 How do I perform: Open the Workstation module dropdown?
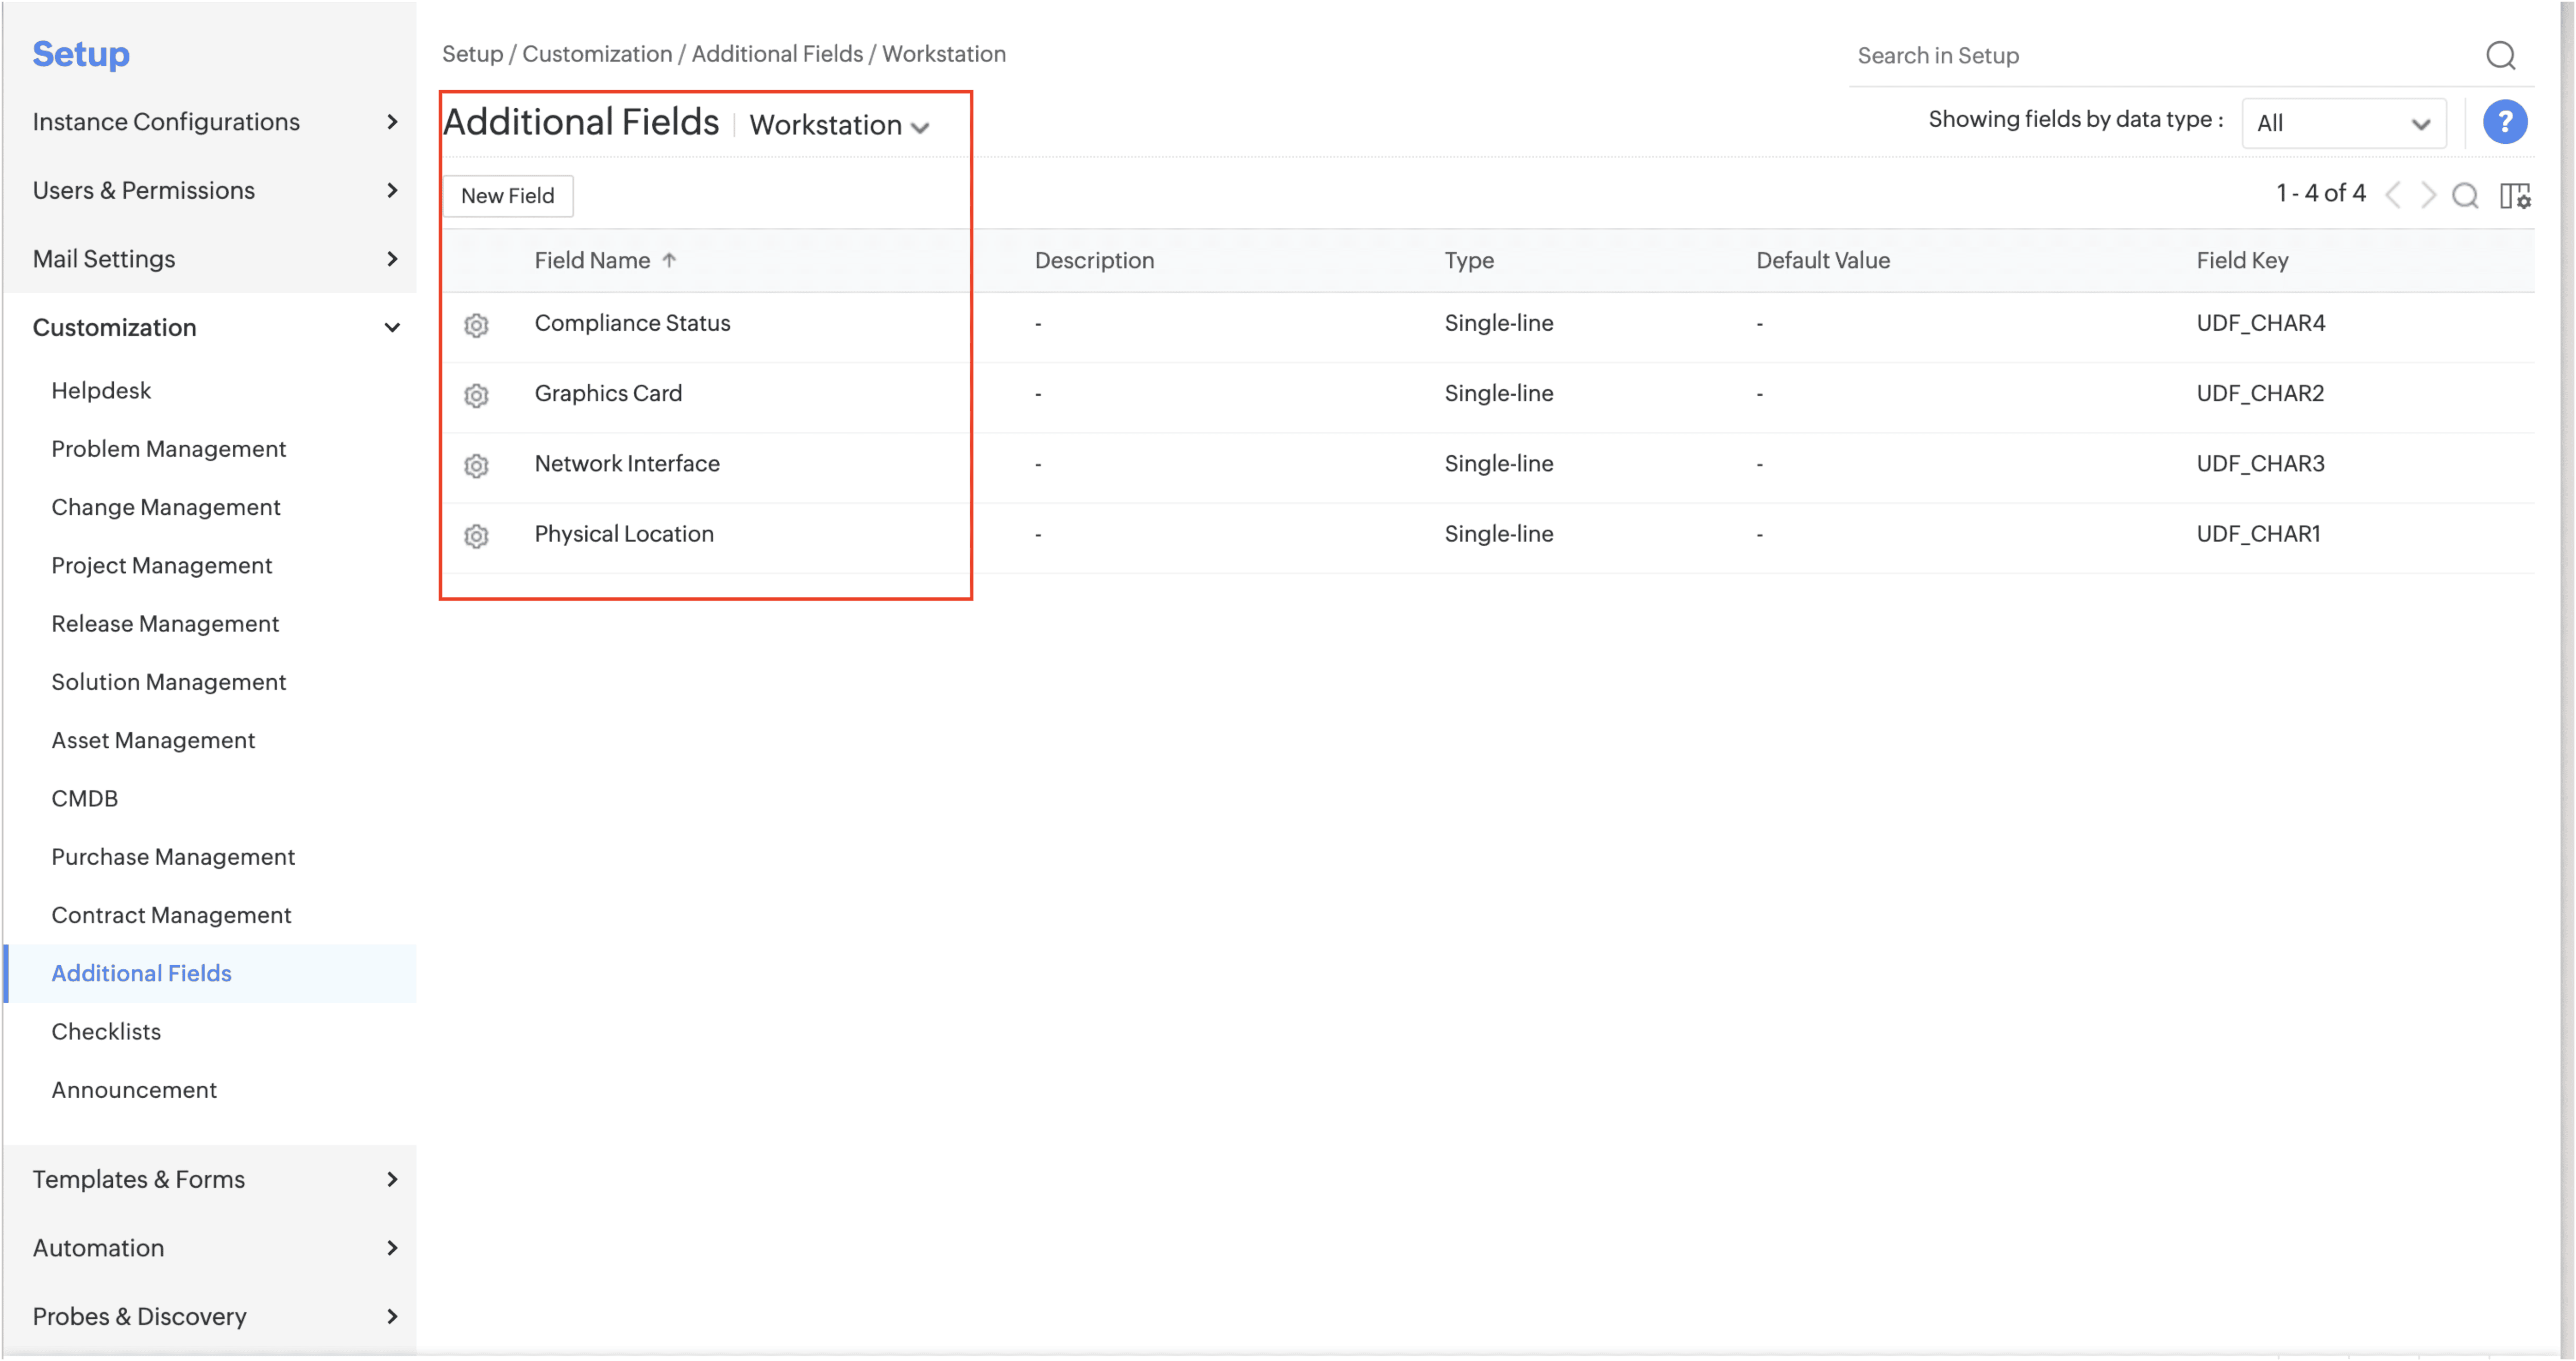839,125
